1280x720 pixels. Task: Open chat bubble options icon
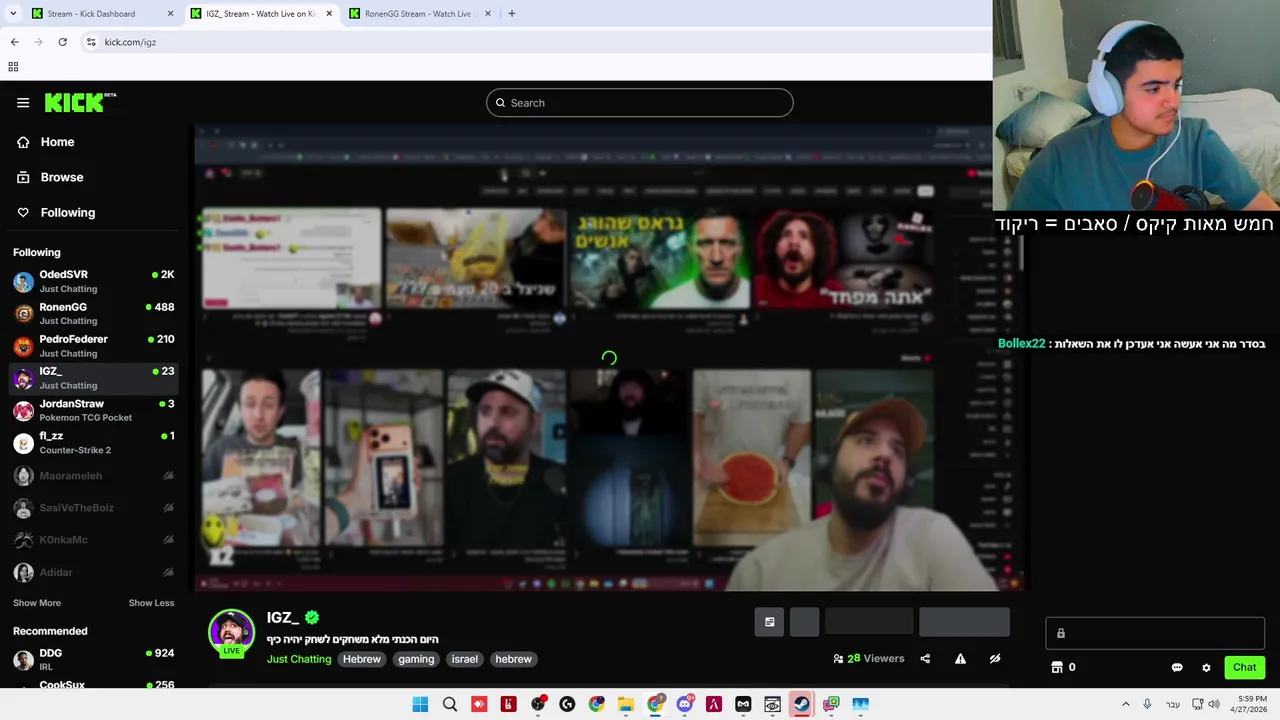click(1177, 667)
